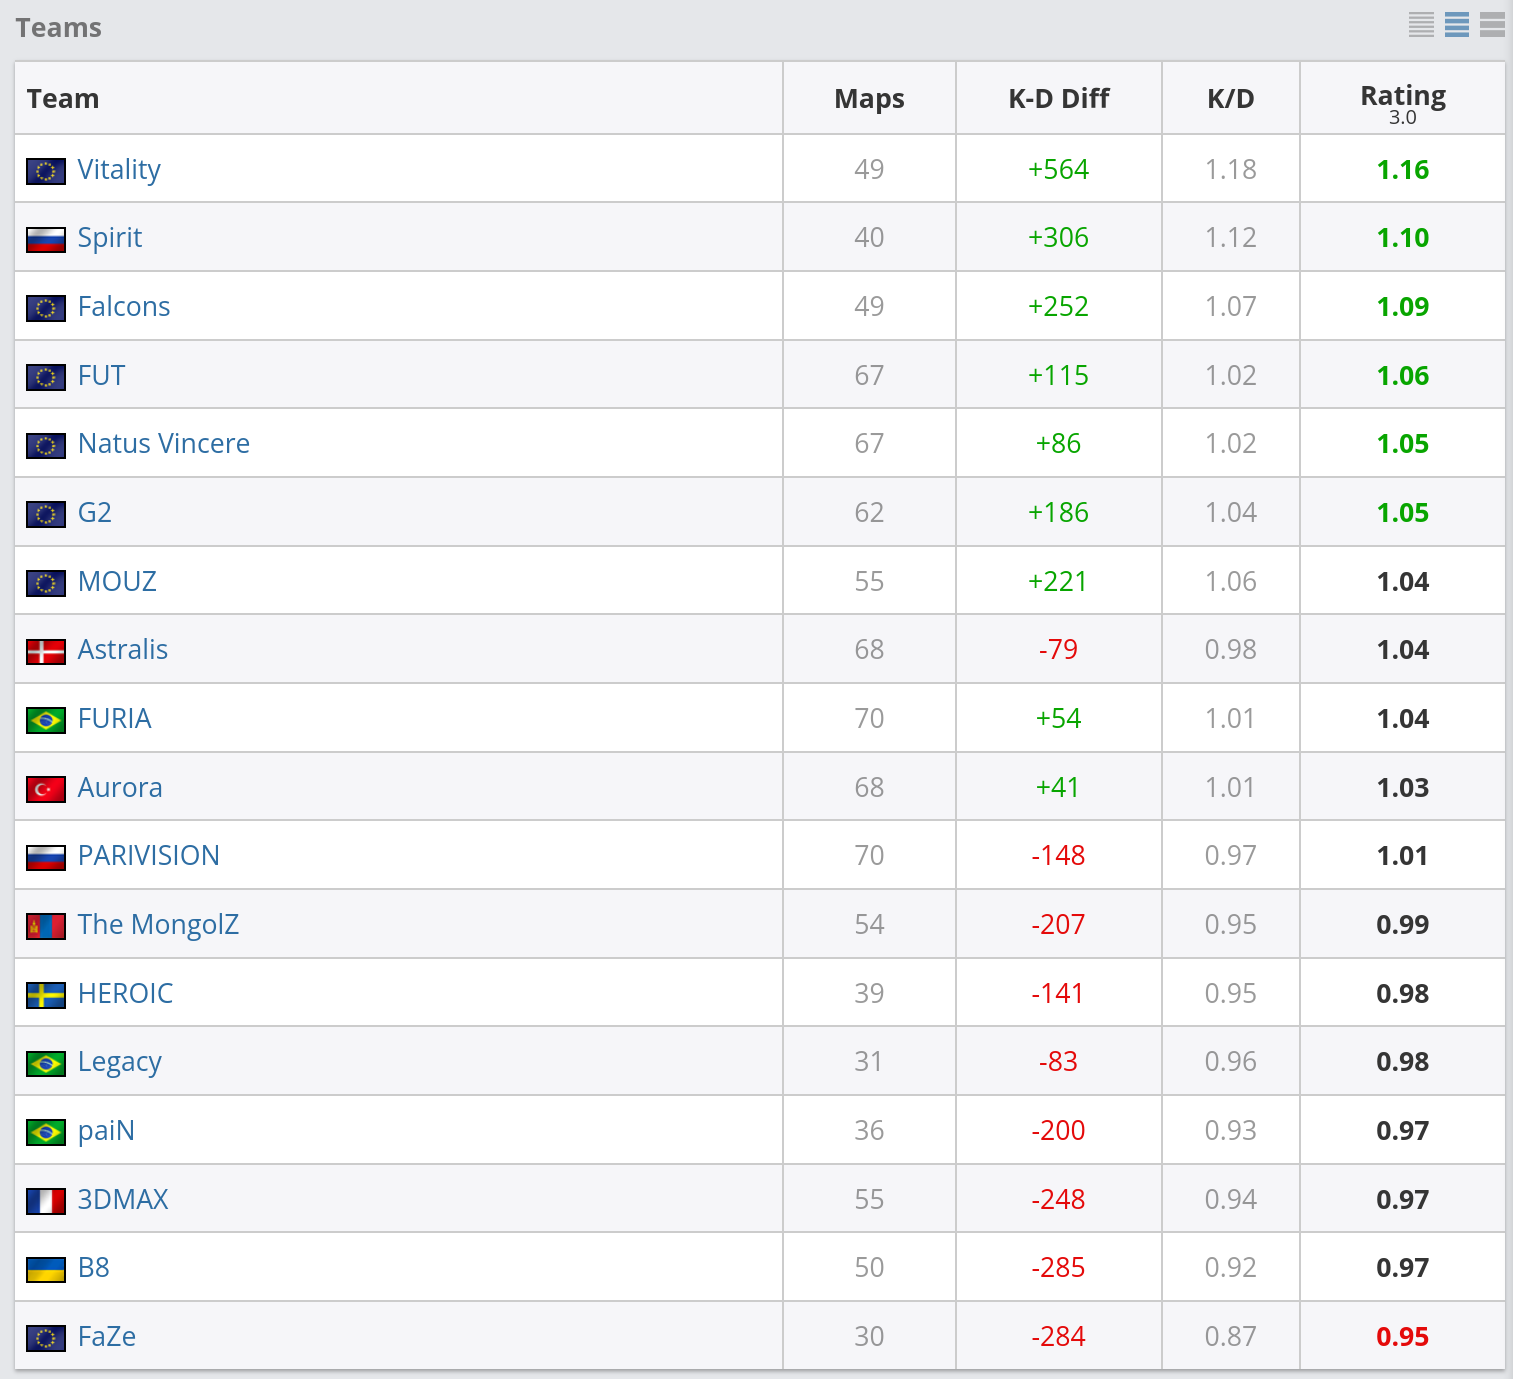1513x1379 pixels.
Task: Sort table by Rating 3.0 column
Action: (x=1403, y=98)
